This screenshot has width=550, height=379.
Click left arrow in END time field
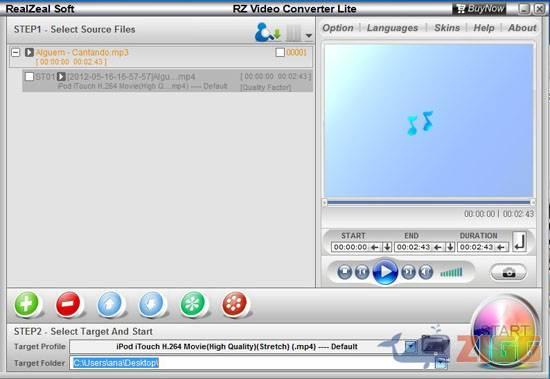(x=438, y=247)
